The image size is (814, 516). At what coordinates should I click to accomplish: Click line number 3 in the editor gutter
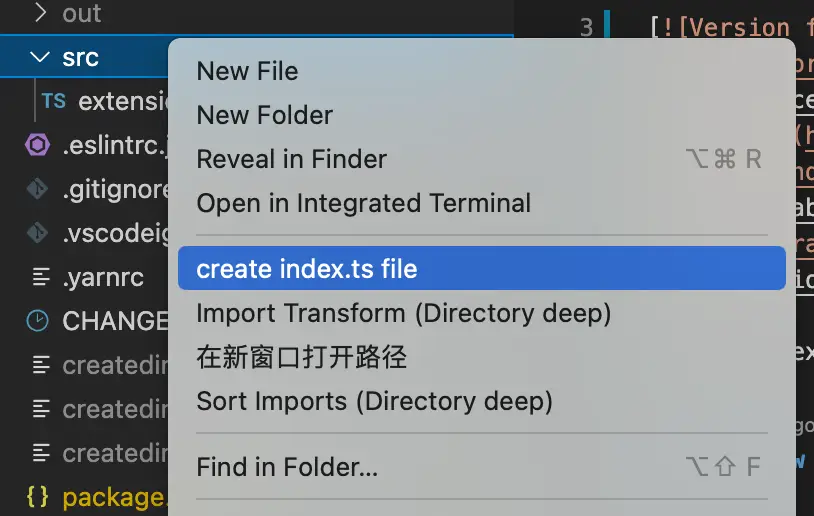pos(586,27)
